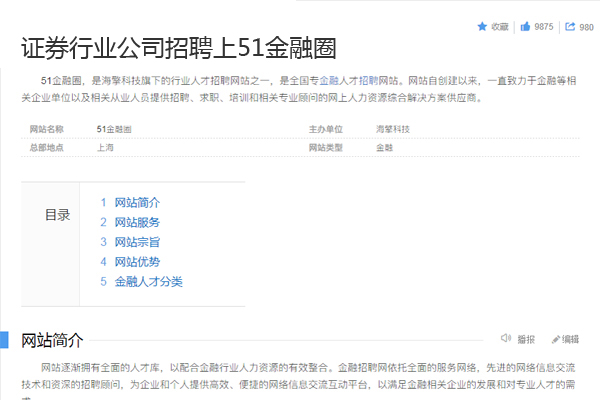600x400 pixels.
Task: Click the 网站名称 field label
Action: point(47,129)
